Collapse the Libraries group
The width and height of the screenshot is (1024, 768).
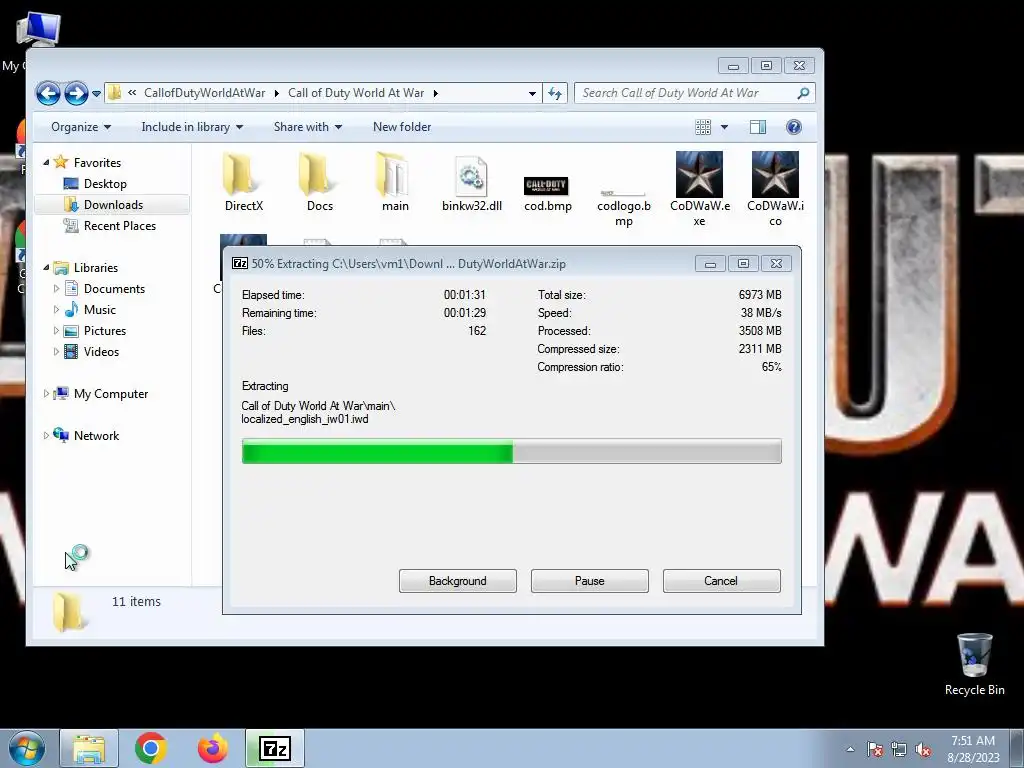pos(46,267)
